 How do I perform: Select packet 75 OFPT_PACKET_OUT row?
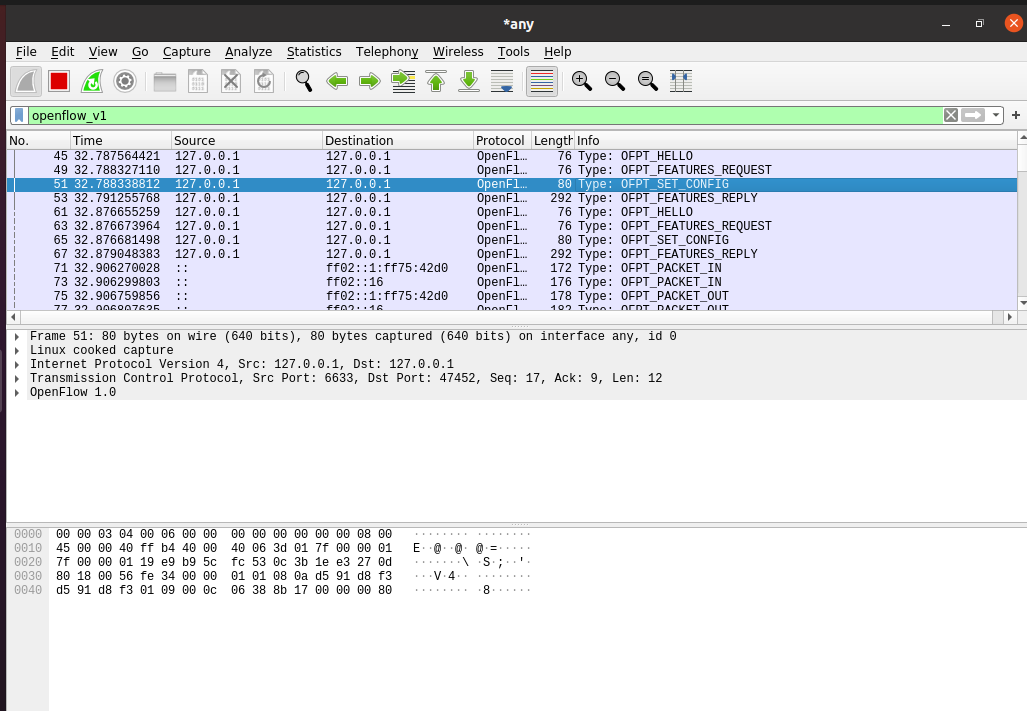coord(512,297)
